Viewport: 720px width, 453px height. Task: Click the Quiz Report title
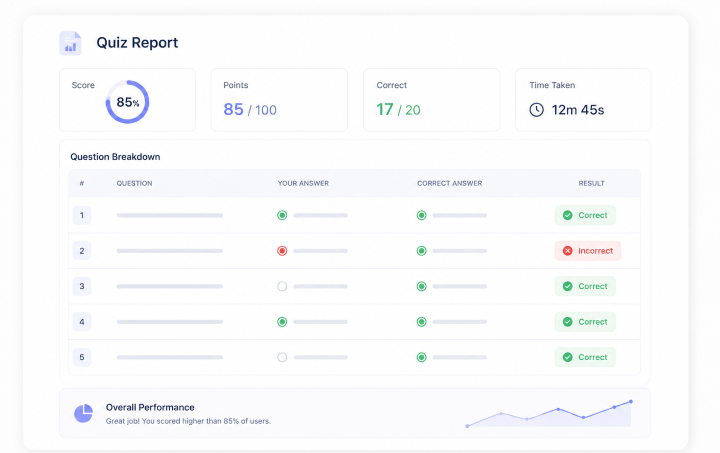pyautogui.click(x=137, y=43)
